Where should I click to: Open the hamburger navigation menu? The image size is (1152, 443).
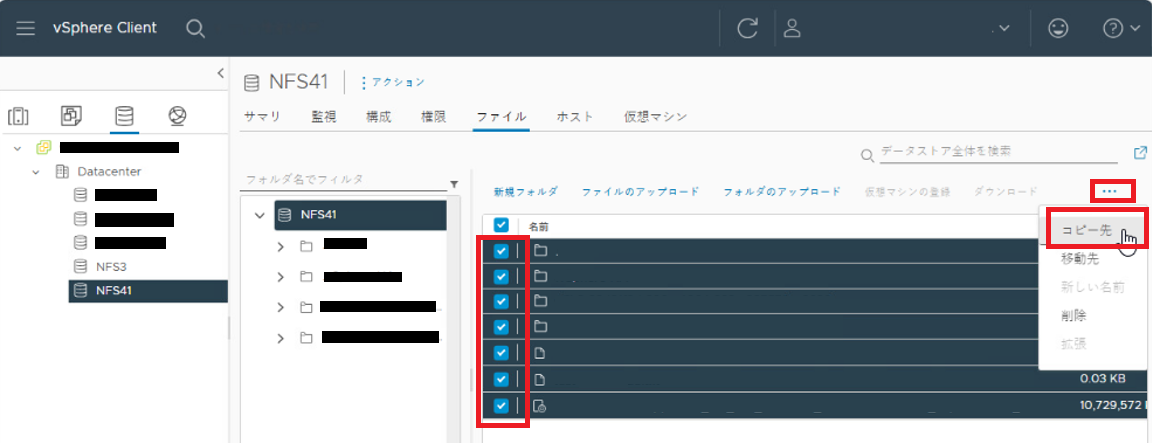25,28
